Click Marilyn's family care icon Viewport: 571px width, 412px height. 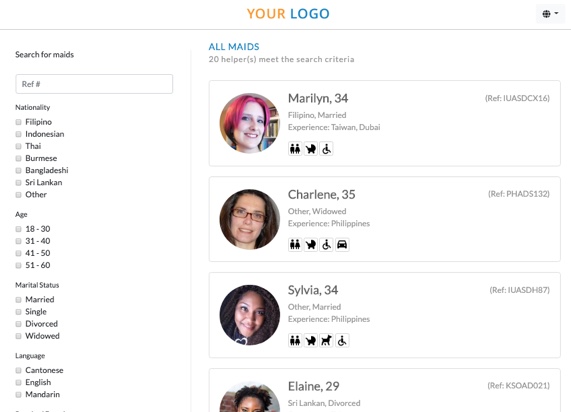coord(295,149)
